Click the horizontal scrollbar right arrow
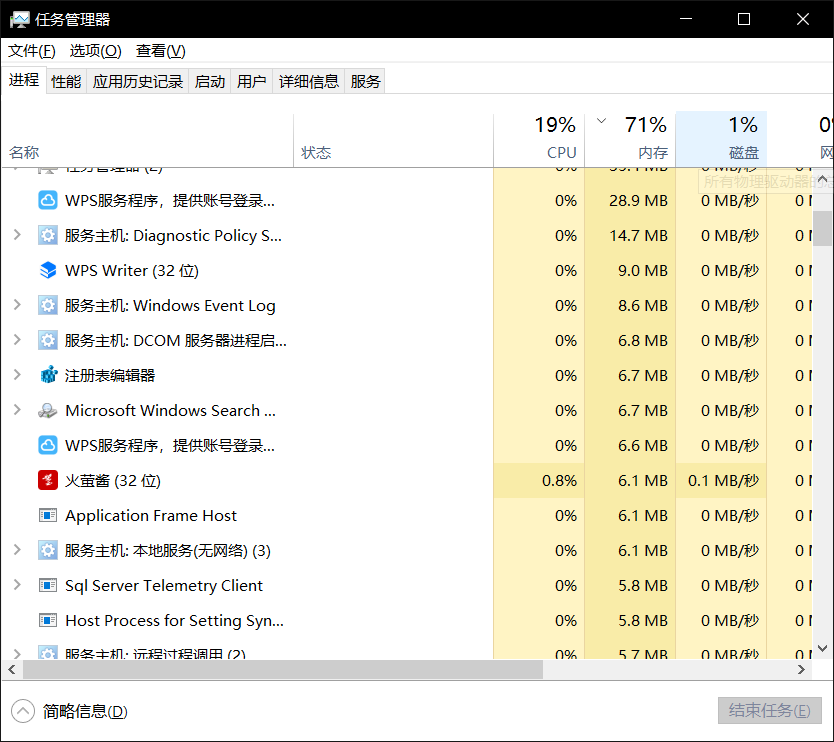The height and width of the screenshot is (742, 834). (x=801, y=670)
